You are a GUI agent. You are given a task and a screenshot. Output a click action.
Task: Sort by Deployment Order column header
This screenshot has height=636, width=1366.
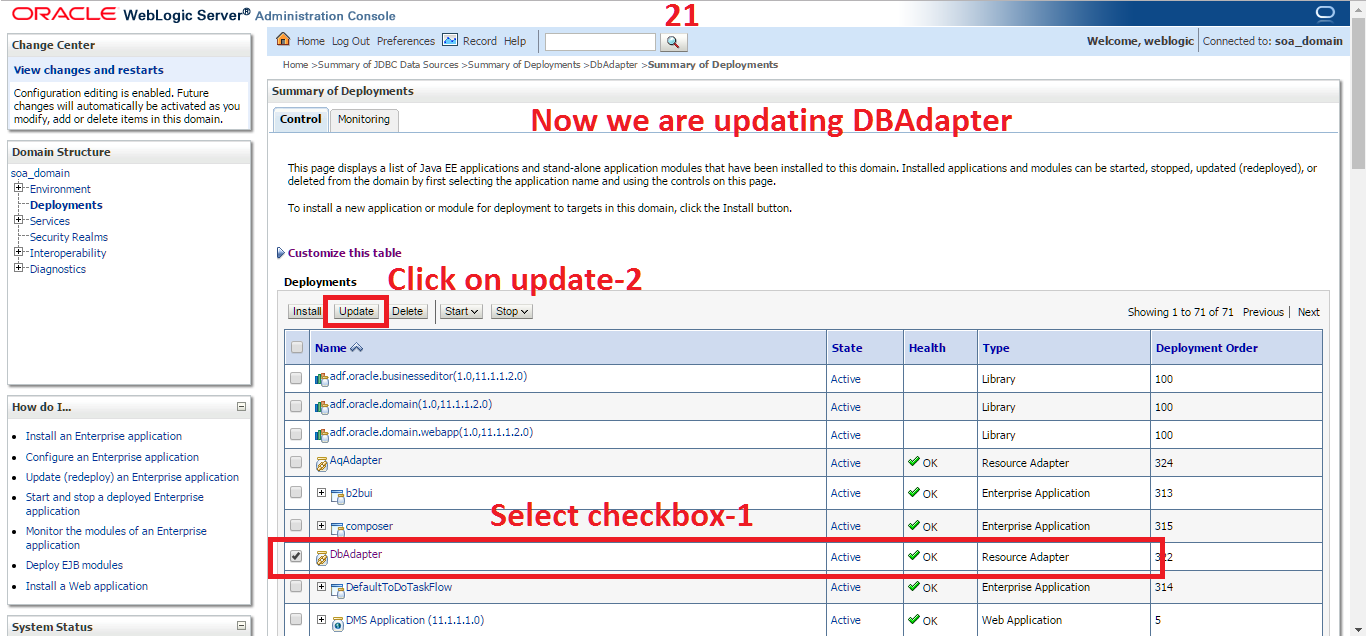[1207, 348]
